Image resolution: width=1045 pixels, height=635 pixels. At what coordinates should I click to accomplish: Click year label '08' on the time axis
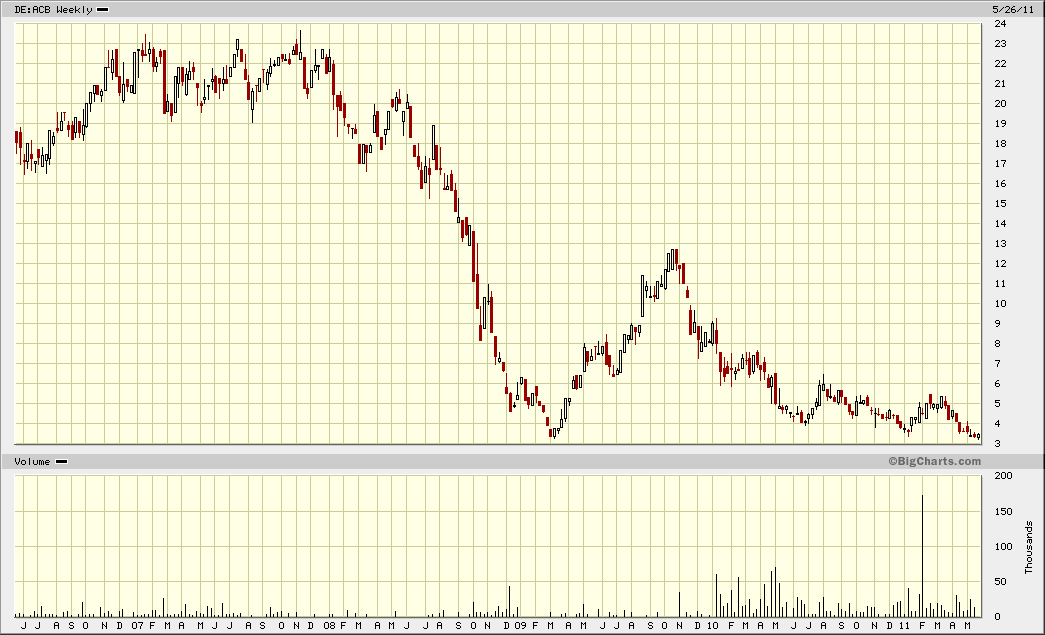(x=329, y=626)
